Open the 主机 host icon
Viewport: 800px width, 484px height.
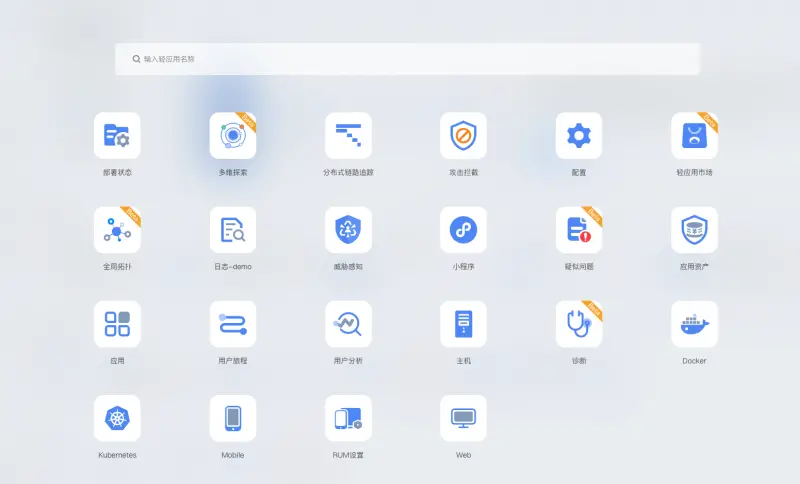pyautogui.click(x=463, y=324)
